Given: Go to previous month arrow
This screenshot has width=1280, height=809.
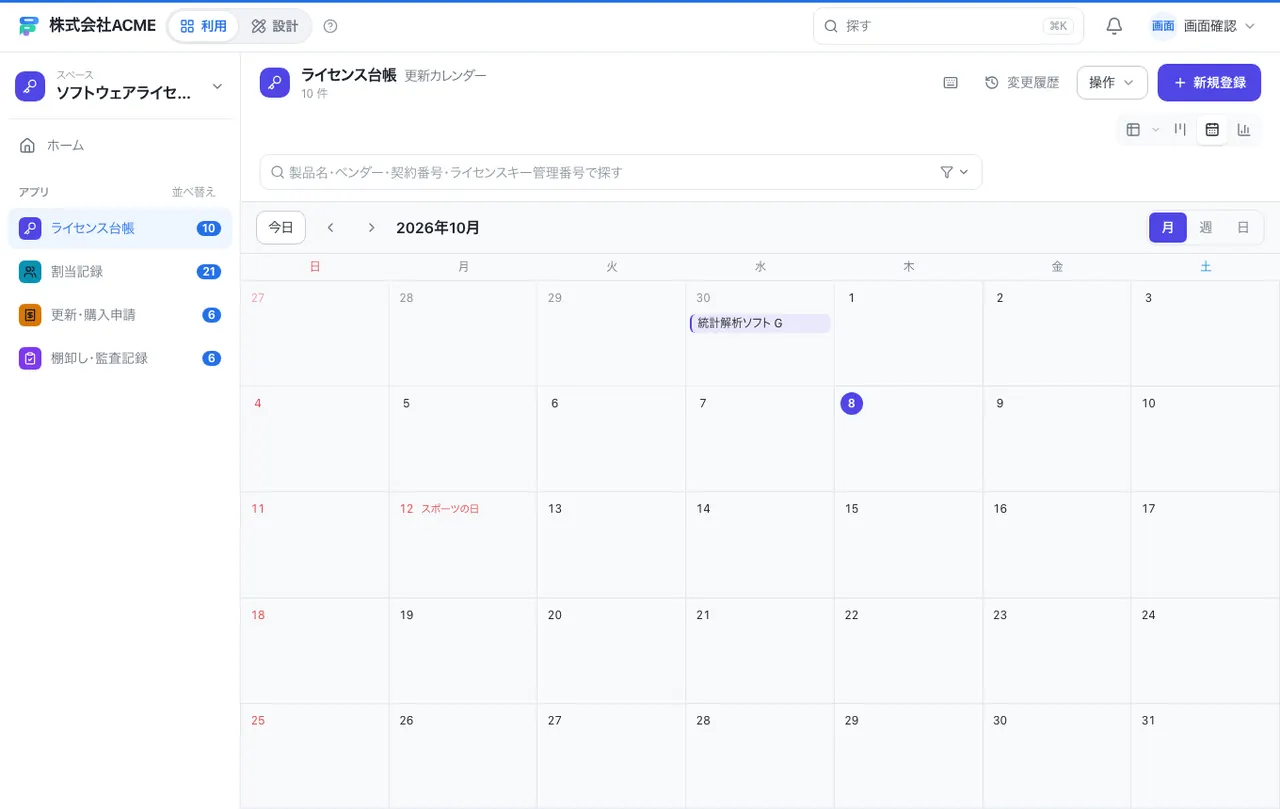Looking at the screenshot, I should point(331,228).
